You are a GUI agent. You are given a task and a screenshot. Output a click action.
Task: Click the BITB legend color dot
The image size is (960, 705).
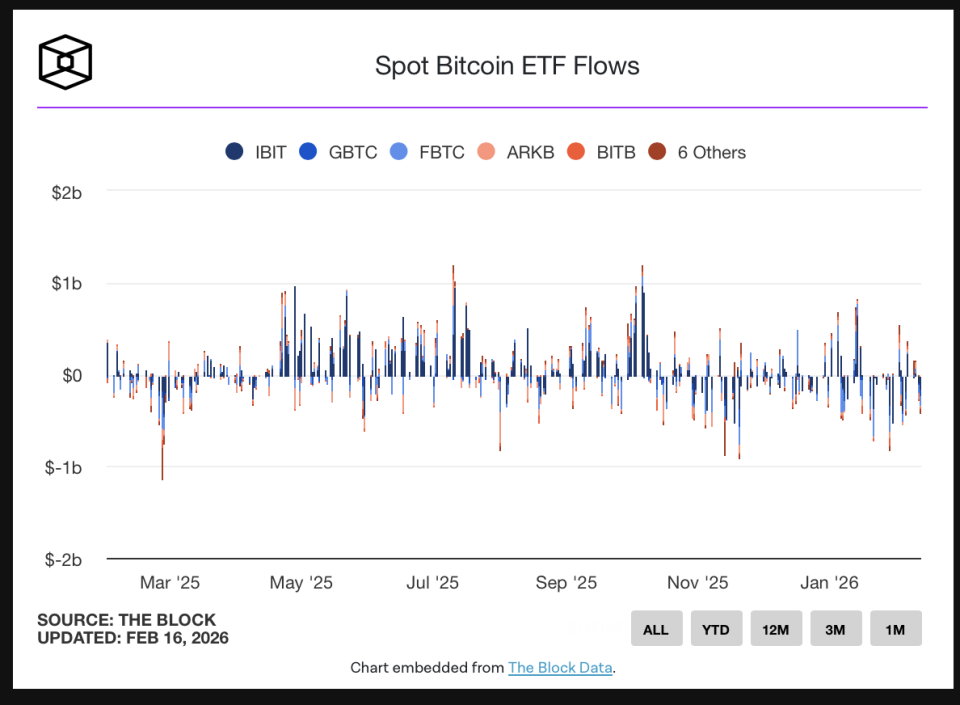click(x=576, y=152)
